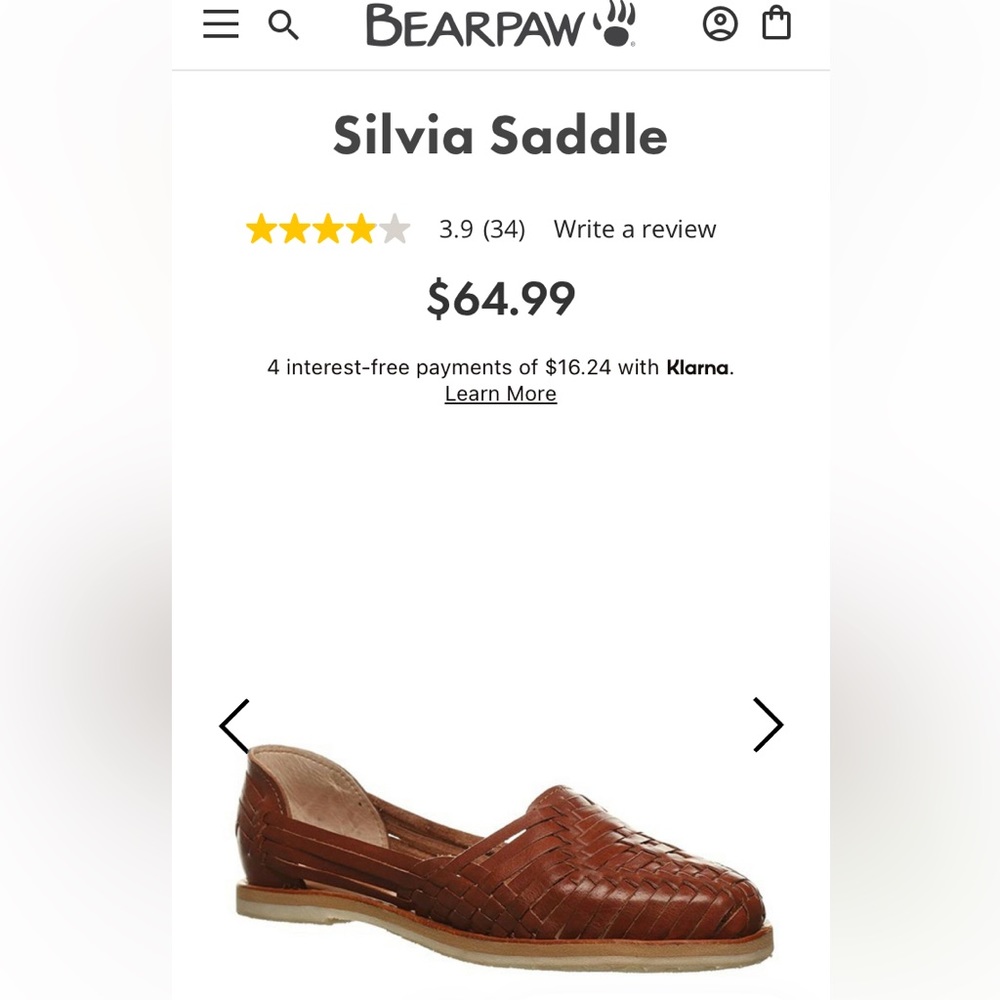View reviews by clicking 3.9 (34)

(481, 229)
